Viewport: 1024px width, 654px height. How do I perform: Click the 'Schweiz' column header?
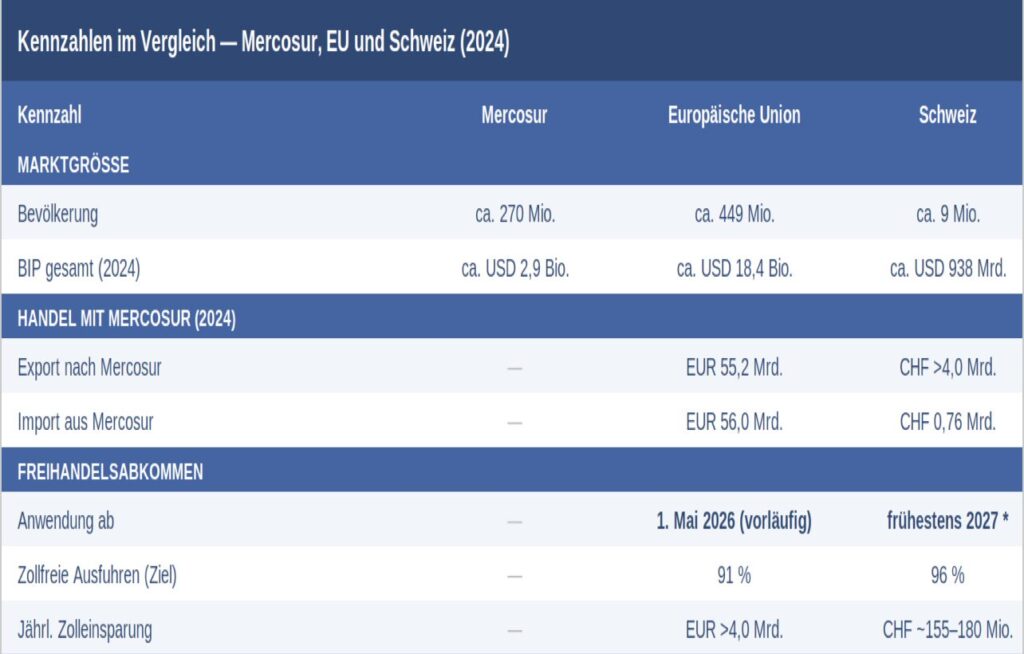pos(947,115)
